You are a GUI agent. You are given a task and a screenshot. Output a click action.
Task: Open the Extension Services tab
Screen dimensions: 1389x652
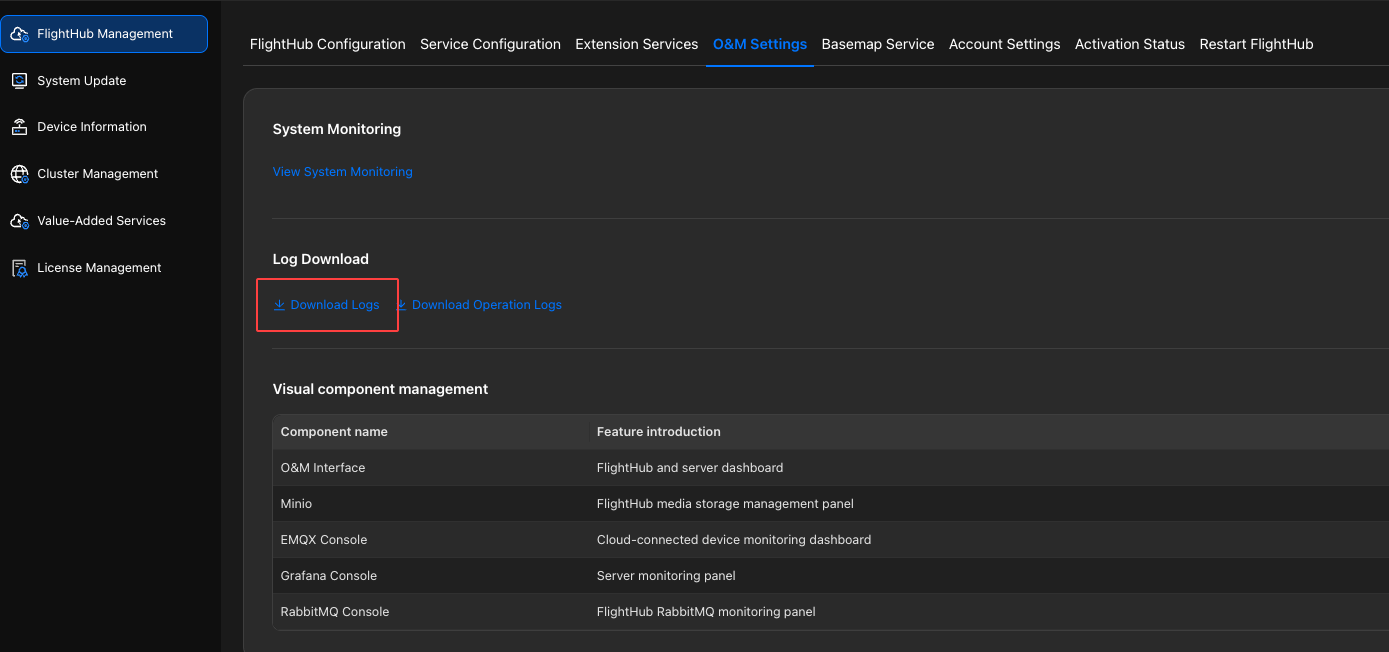click(637, 44)
